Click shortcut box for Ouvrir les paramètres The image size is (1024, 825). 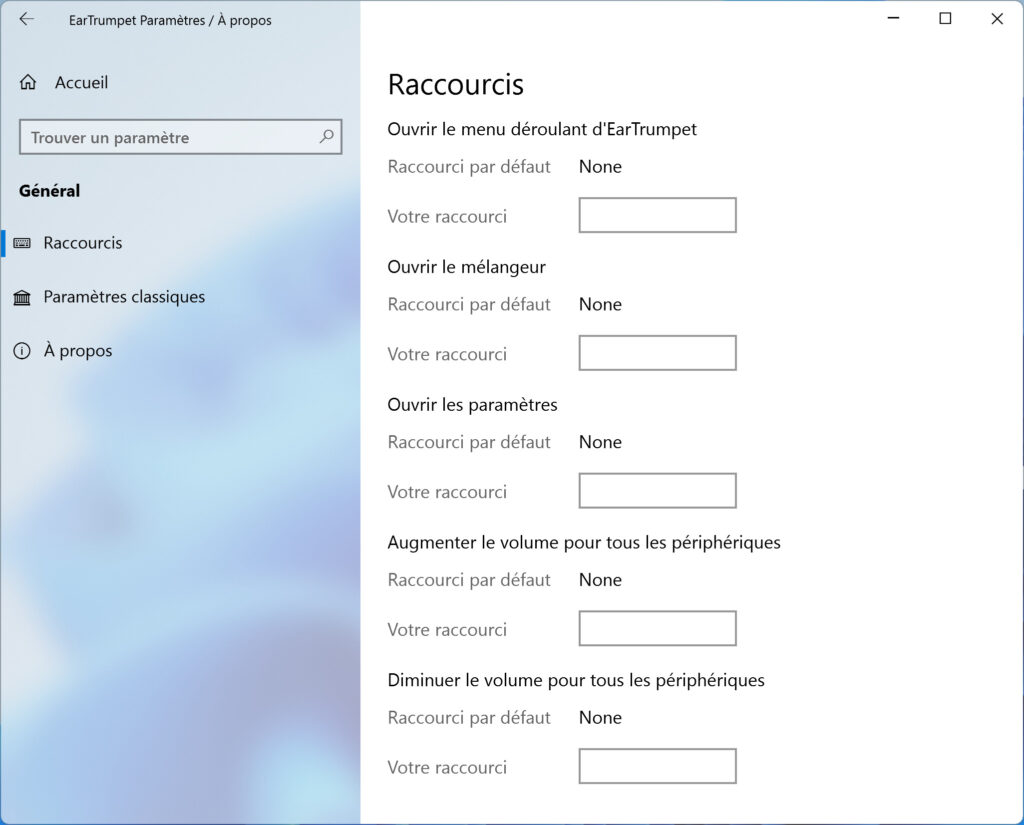[658, 491]
